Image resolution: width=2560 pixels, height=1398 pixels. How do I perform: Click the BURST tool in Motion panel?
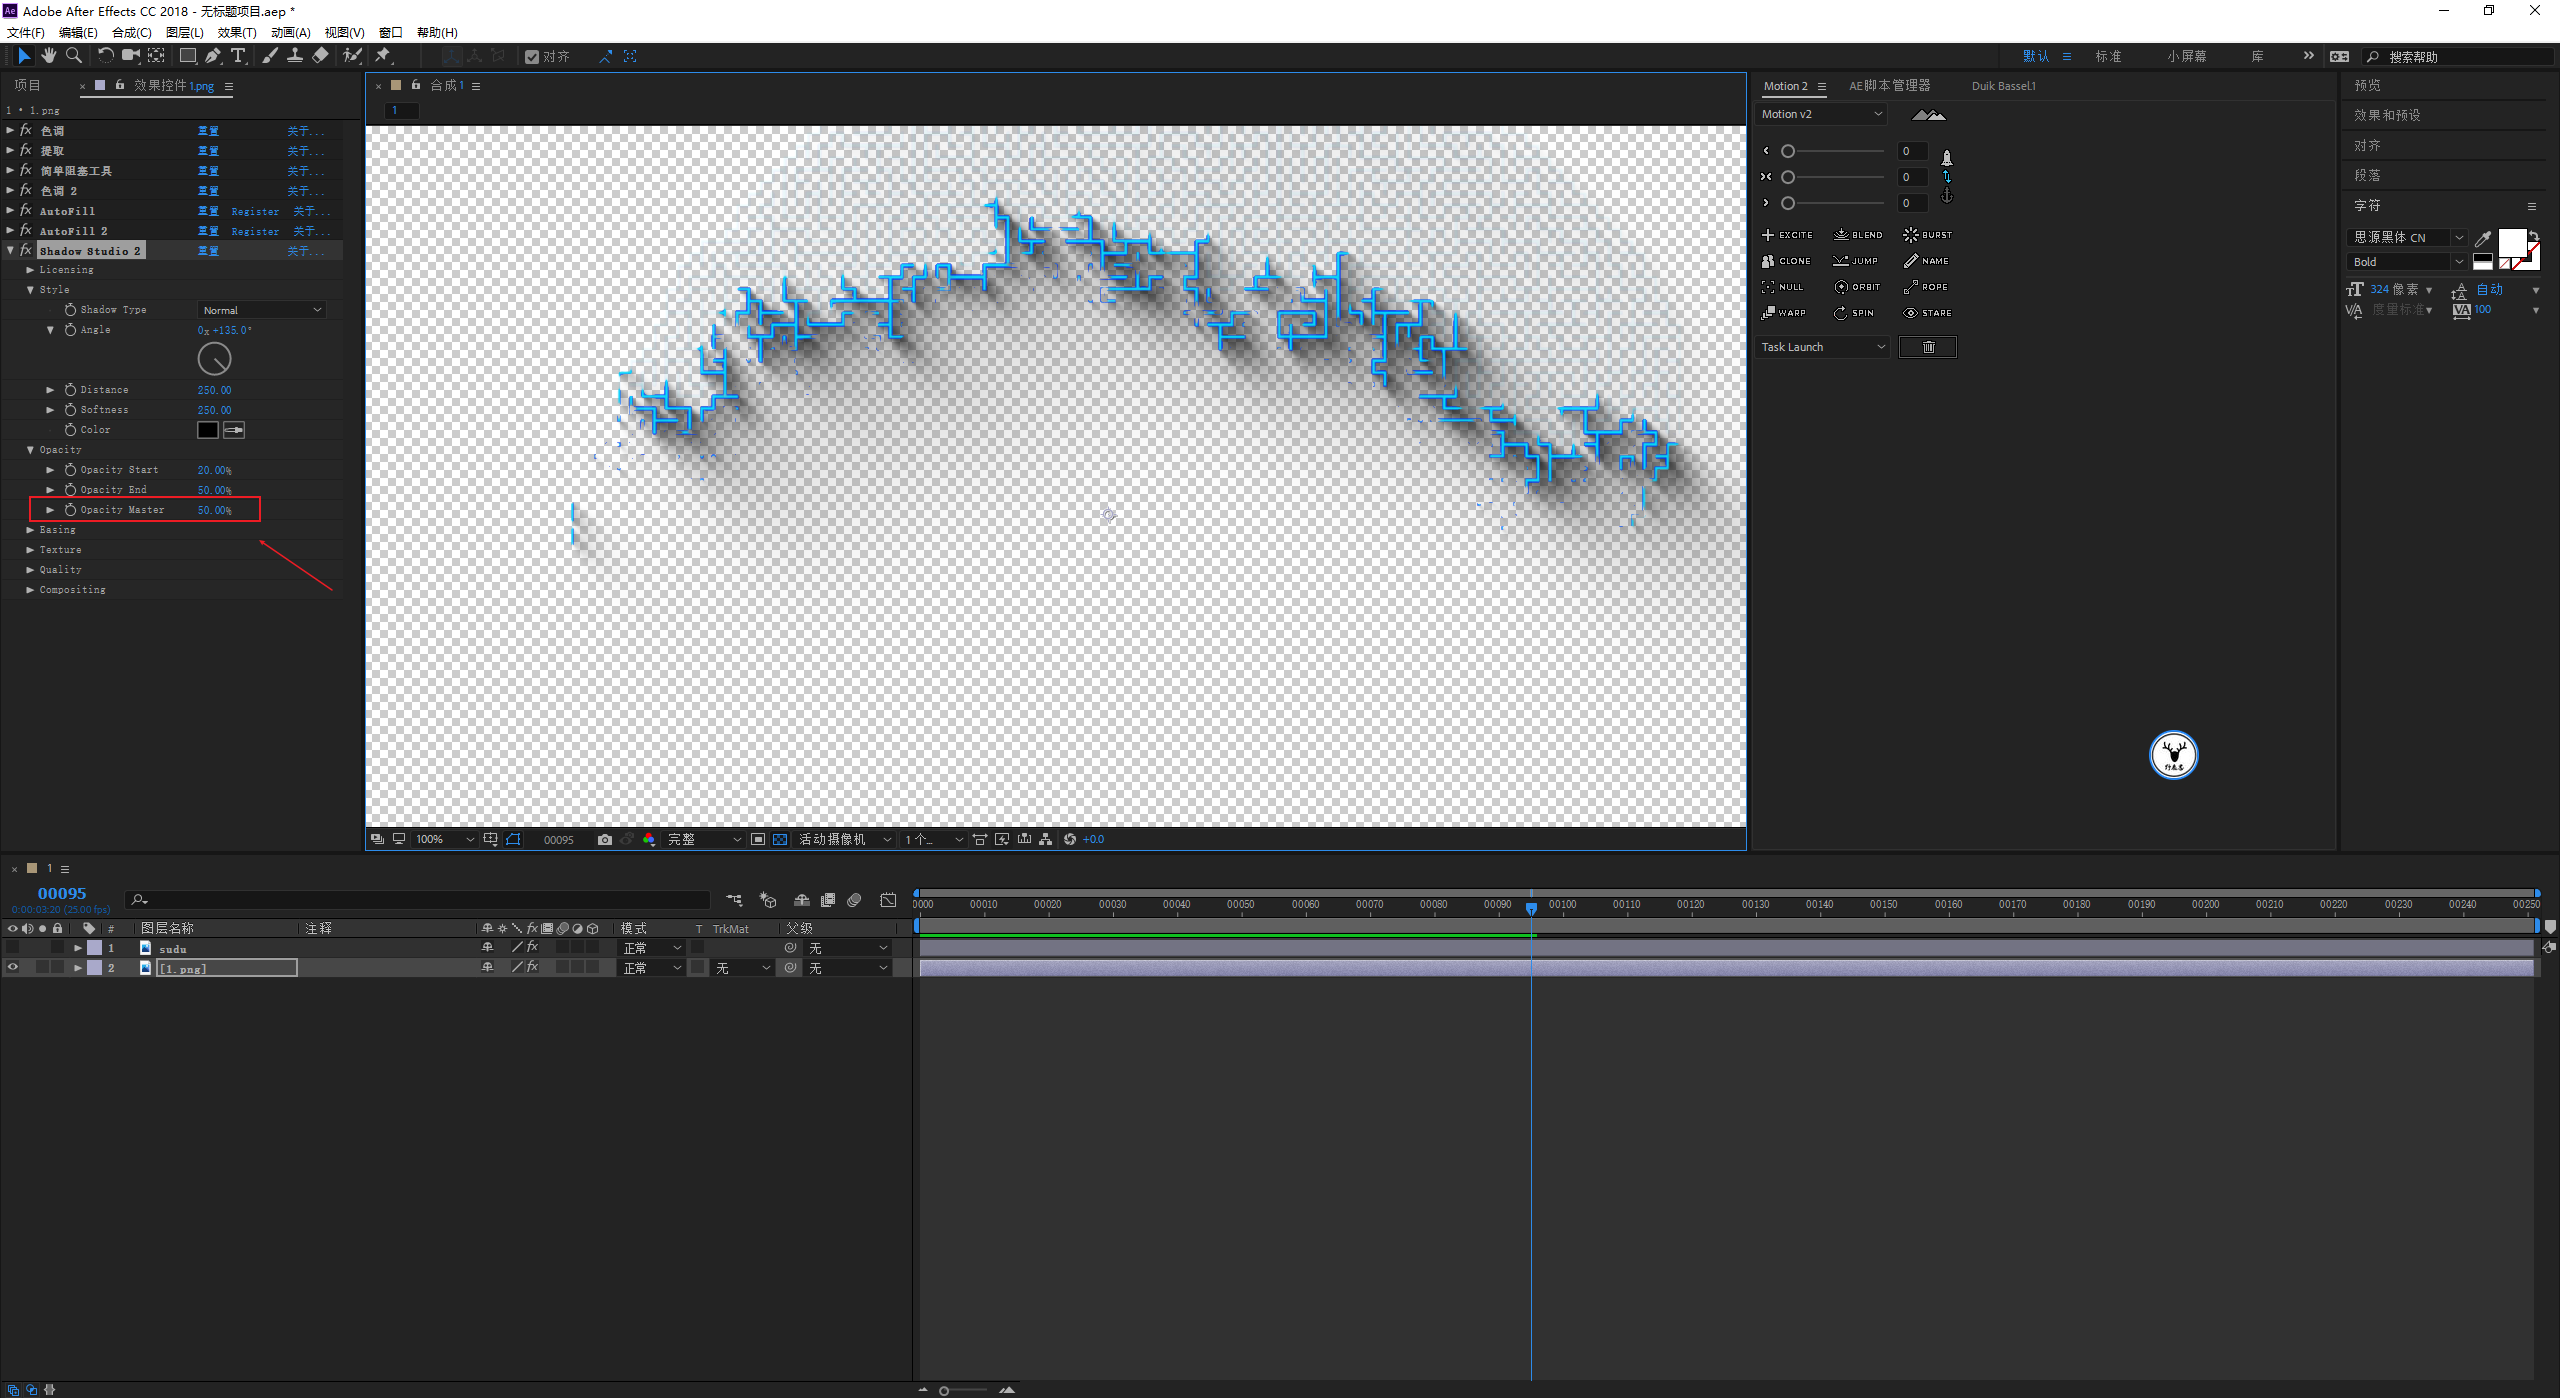click(x=1928, y=235)
